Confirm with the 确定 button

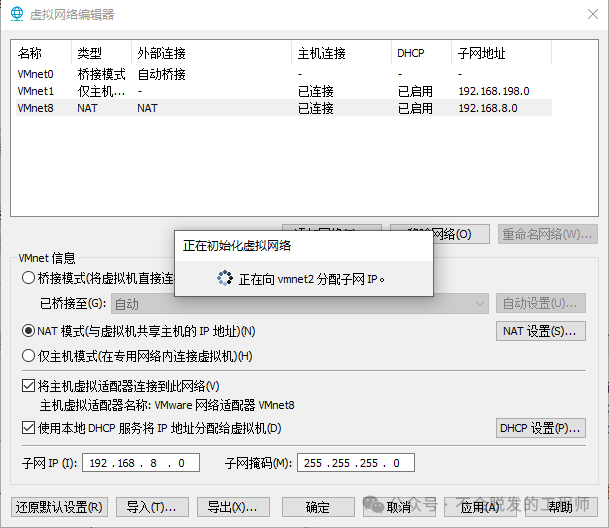(x=318, y=507)
